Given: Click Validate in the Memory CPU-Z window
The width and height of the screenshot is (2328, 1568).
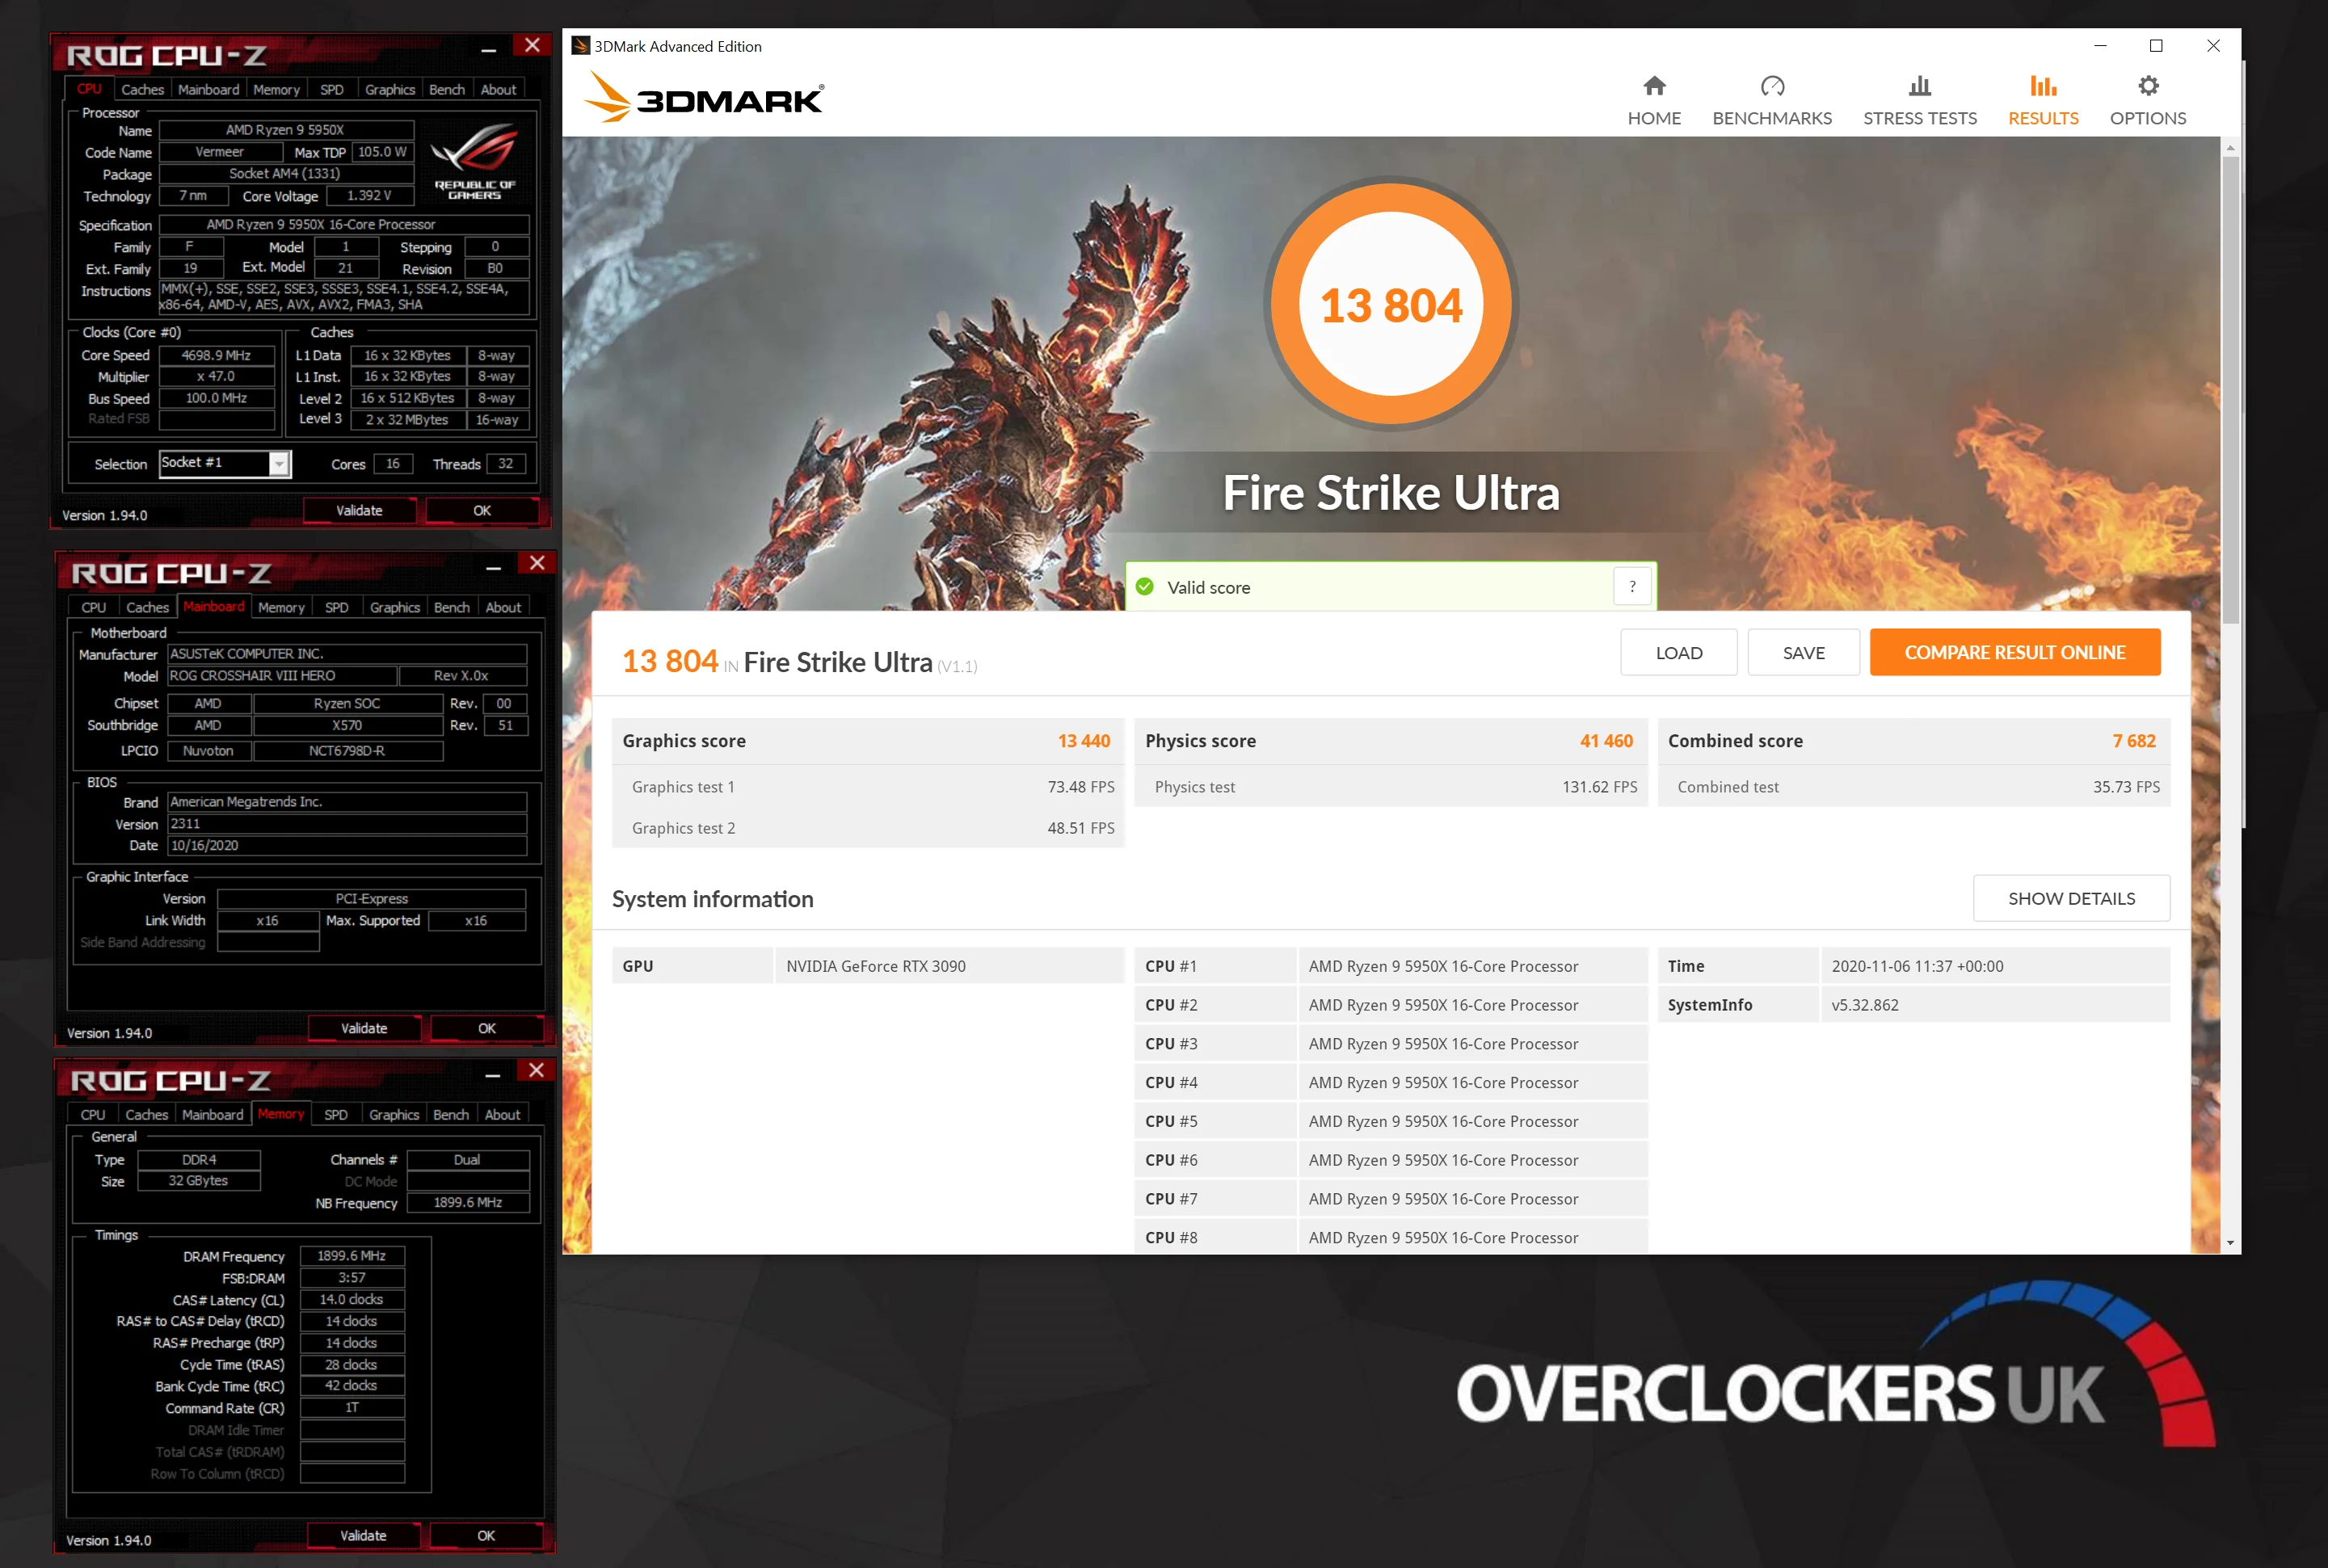Looking at the screenshot, I should (363, 1535).
